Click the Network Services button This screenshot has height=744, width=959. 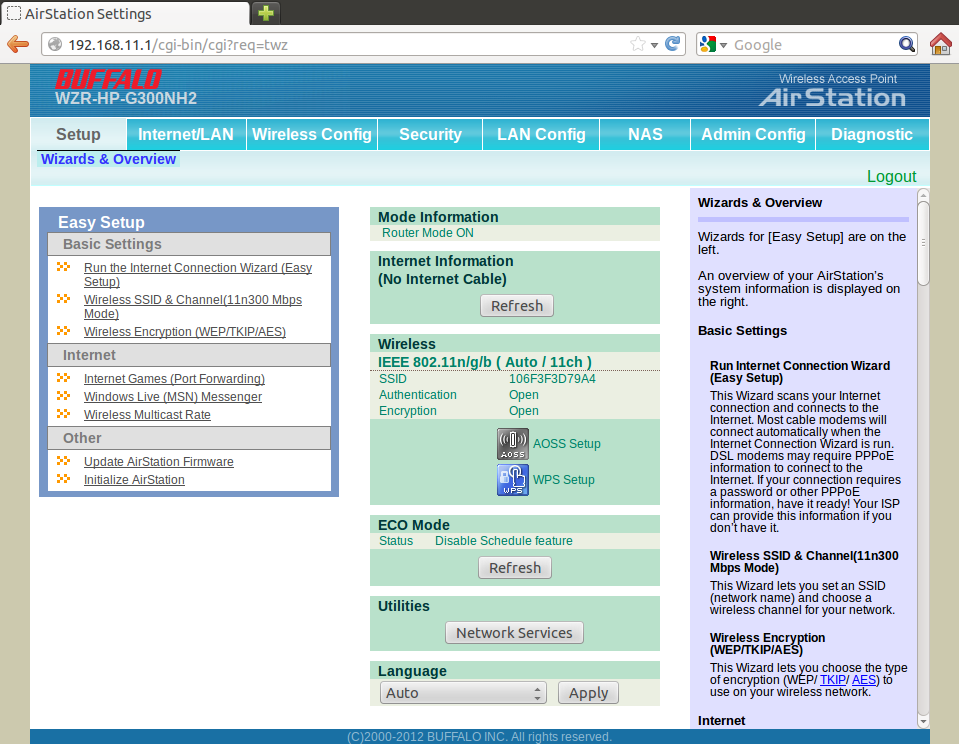click(x=514, y=633)
